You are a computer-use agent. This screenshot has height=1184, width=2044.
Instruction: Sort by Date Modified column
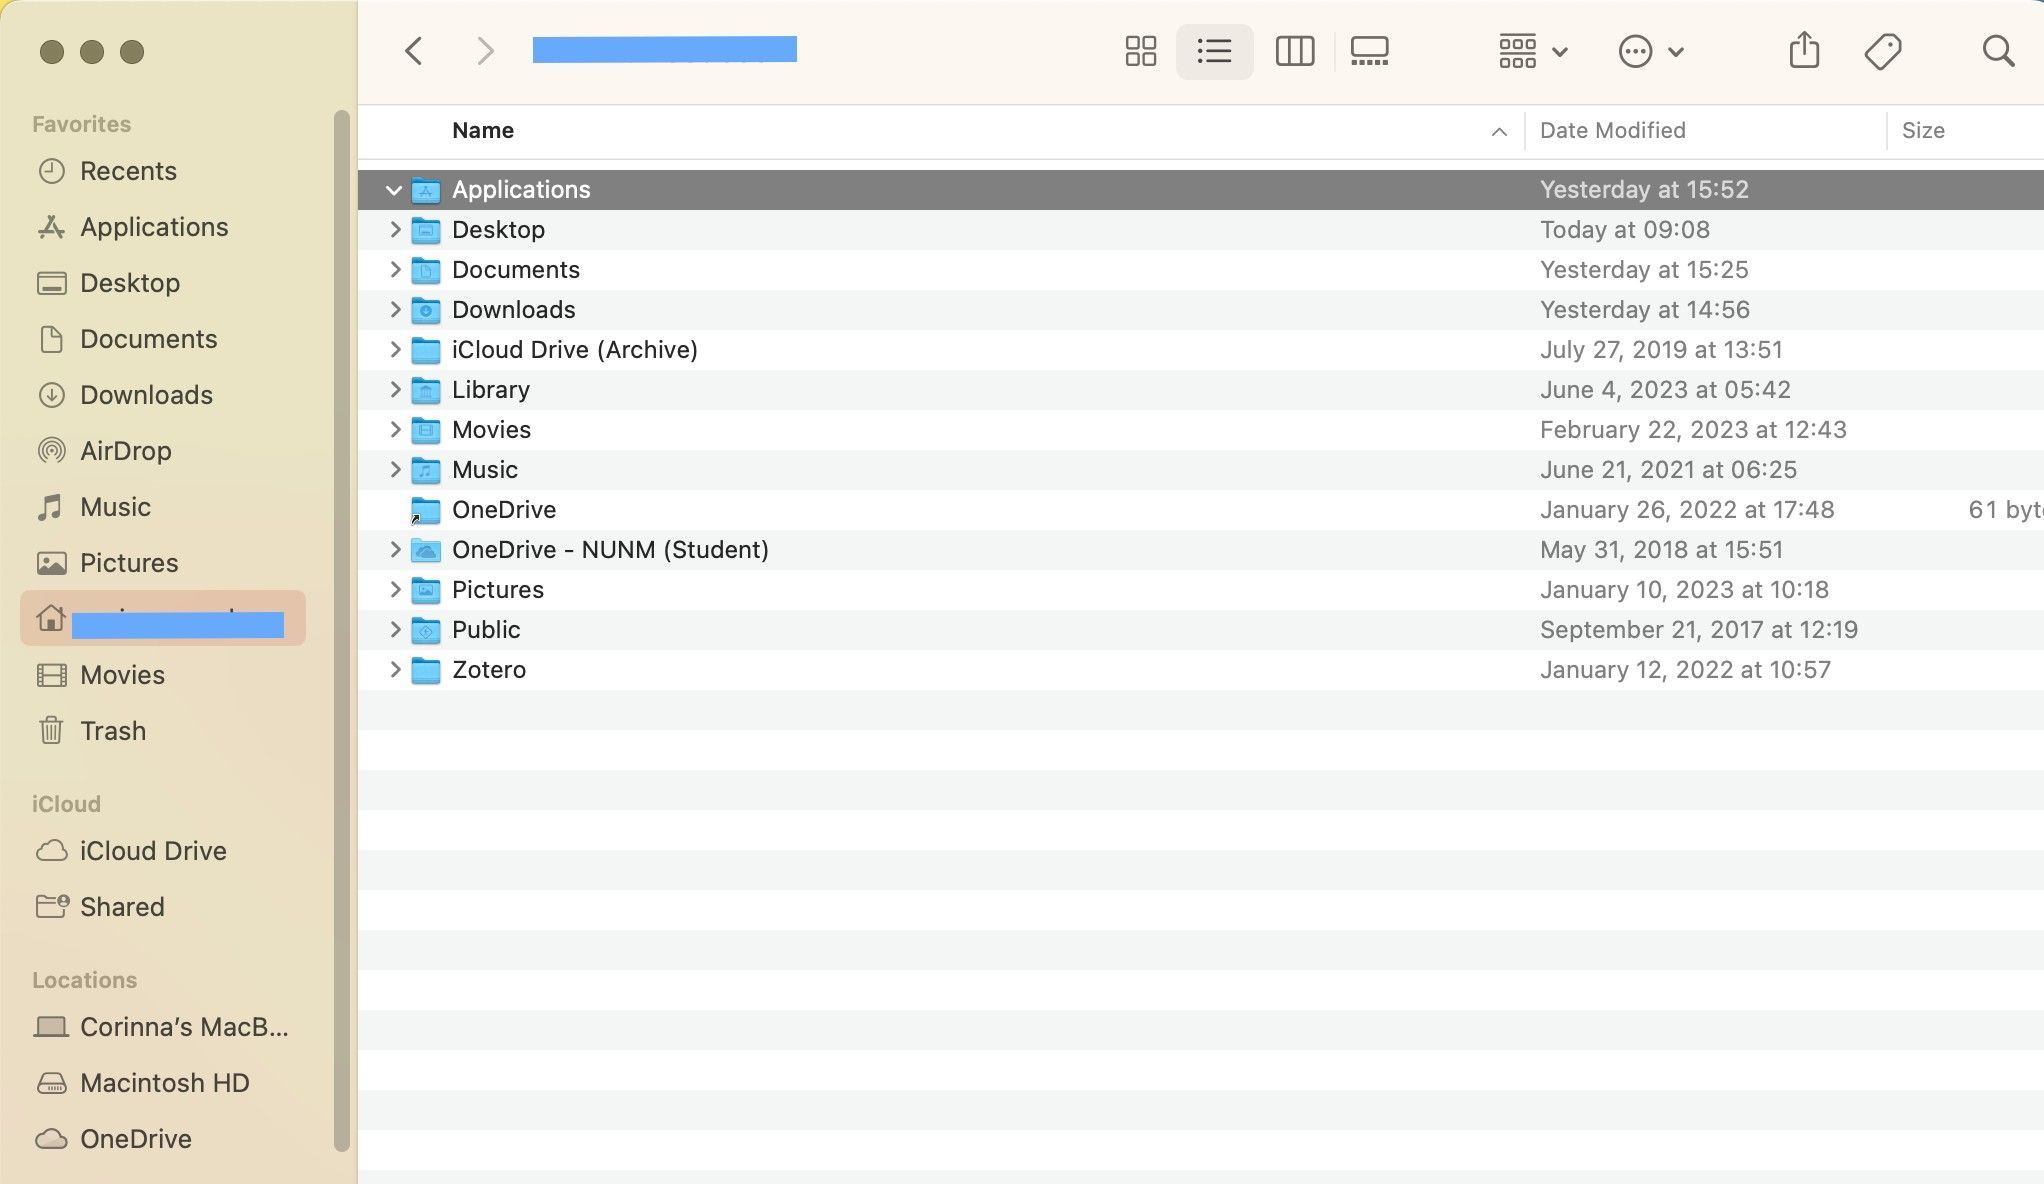[1613, 131]
